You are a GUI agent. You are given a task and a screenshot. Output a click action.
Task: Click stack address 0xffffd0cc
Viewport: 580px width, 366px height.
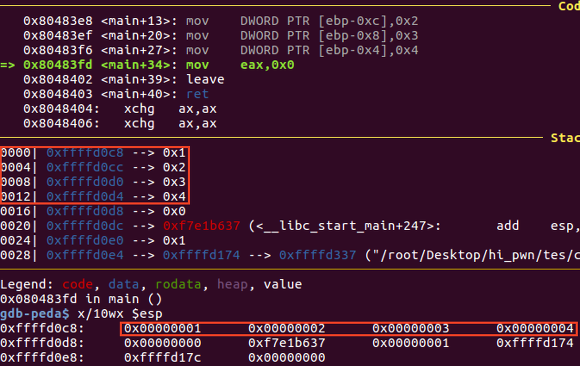point(85,167)
